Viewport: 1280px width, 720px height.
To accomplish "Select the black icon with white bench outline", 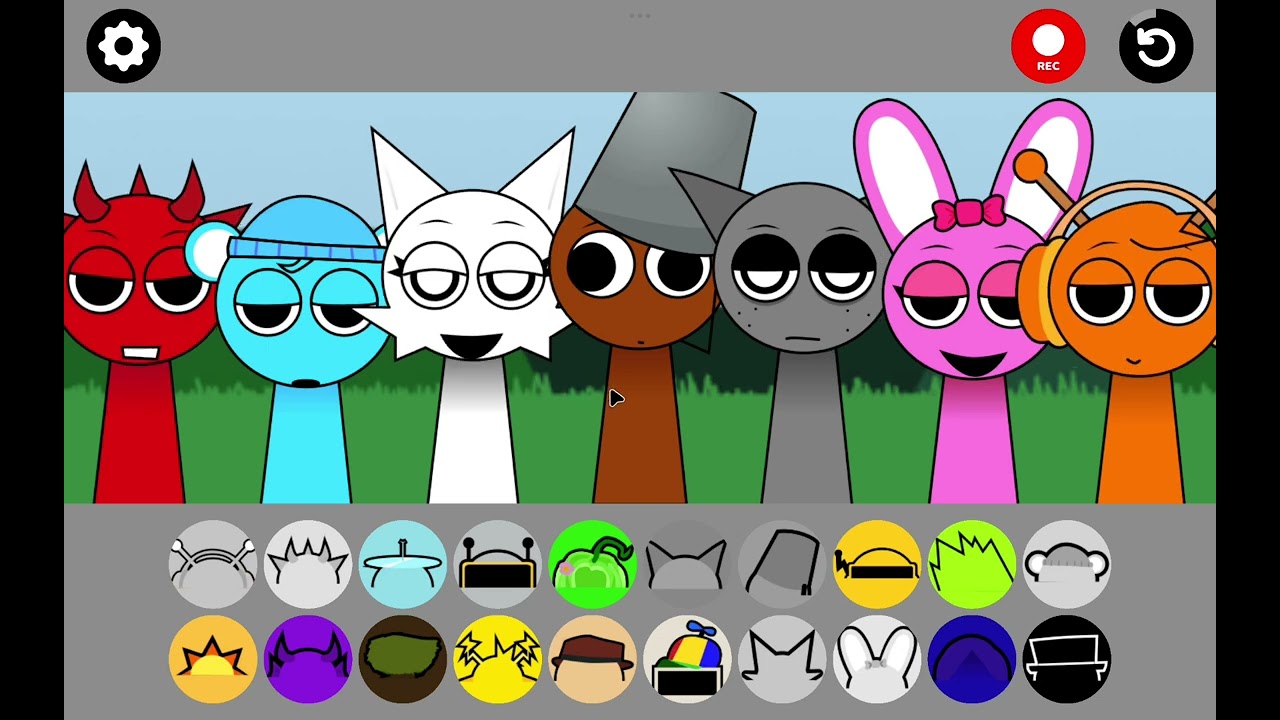I will pyautogui.click(x=1067, y=659).
